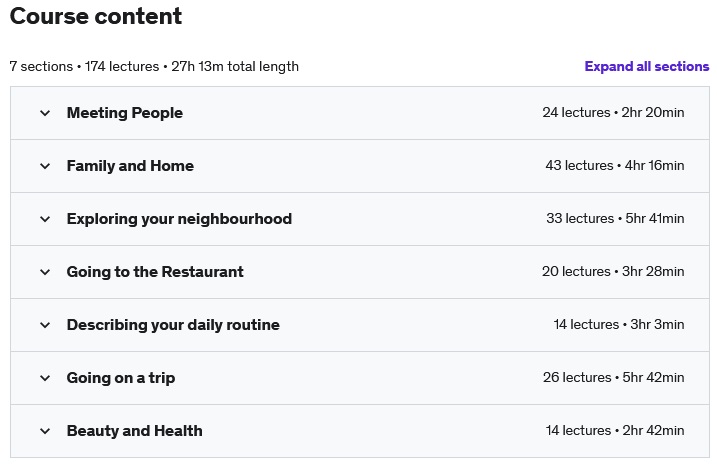Open the Going on a trip title
Image resolution: width=717 pixels, height=464 pixels.
121,378
